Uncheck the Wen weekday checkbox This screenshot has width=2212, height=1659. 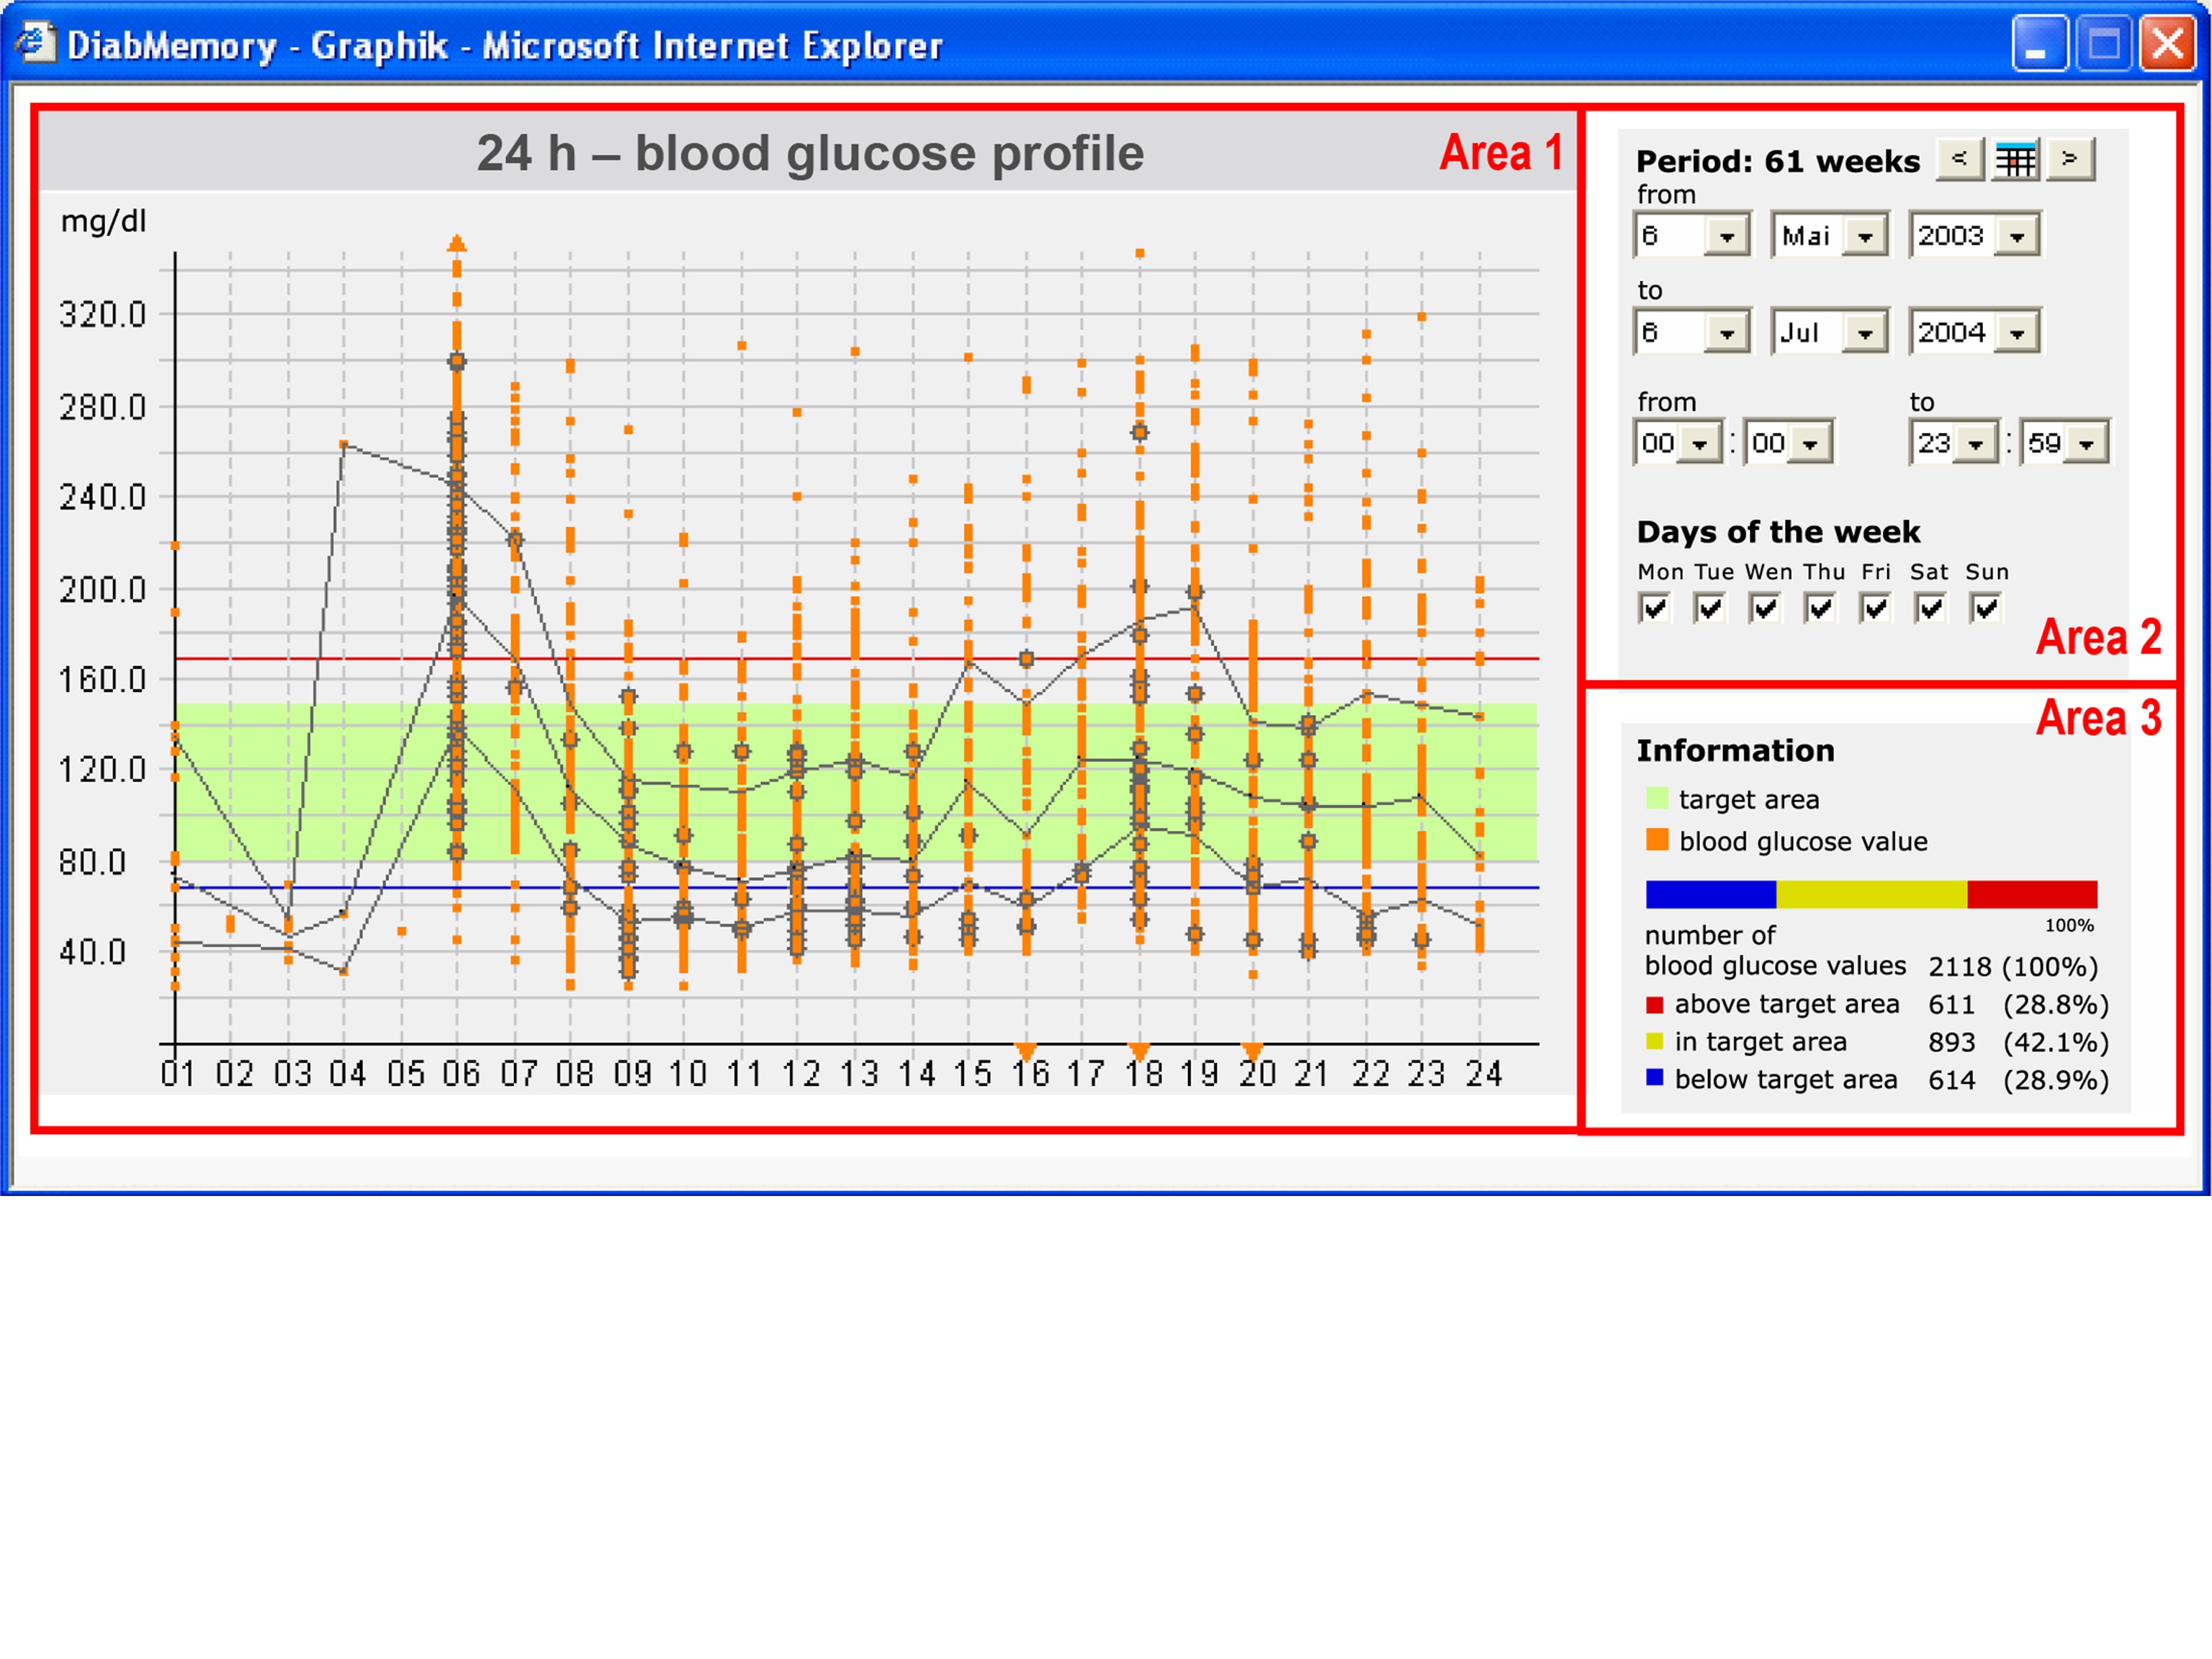click(x=1765, y=607)
